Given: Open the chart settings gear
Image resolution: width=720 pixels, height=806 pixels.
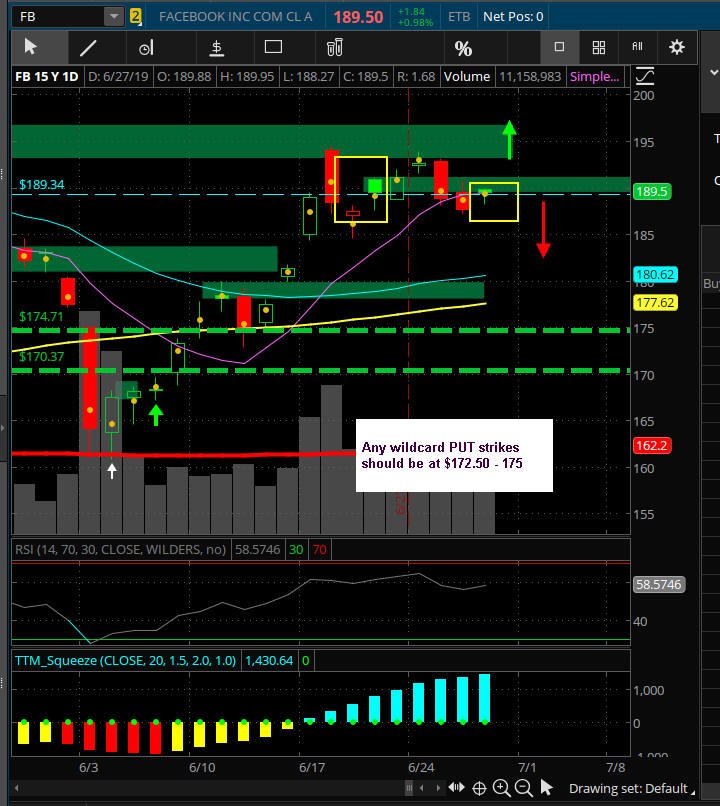Looking at the screenshot, I should [x=677, y=47].
